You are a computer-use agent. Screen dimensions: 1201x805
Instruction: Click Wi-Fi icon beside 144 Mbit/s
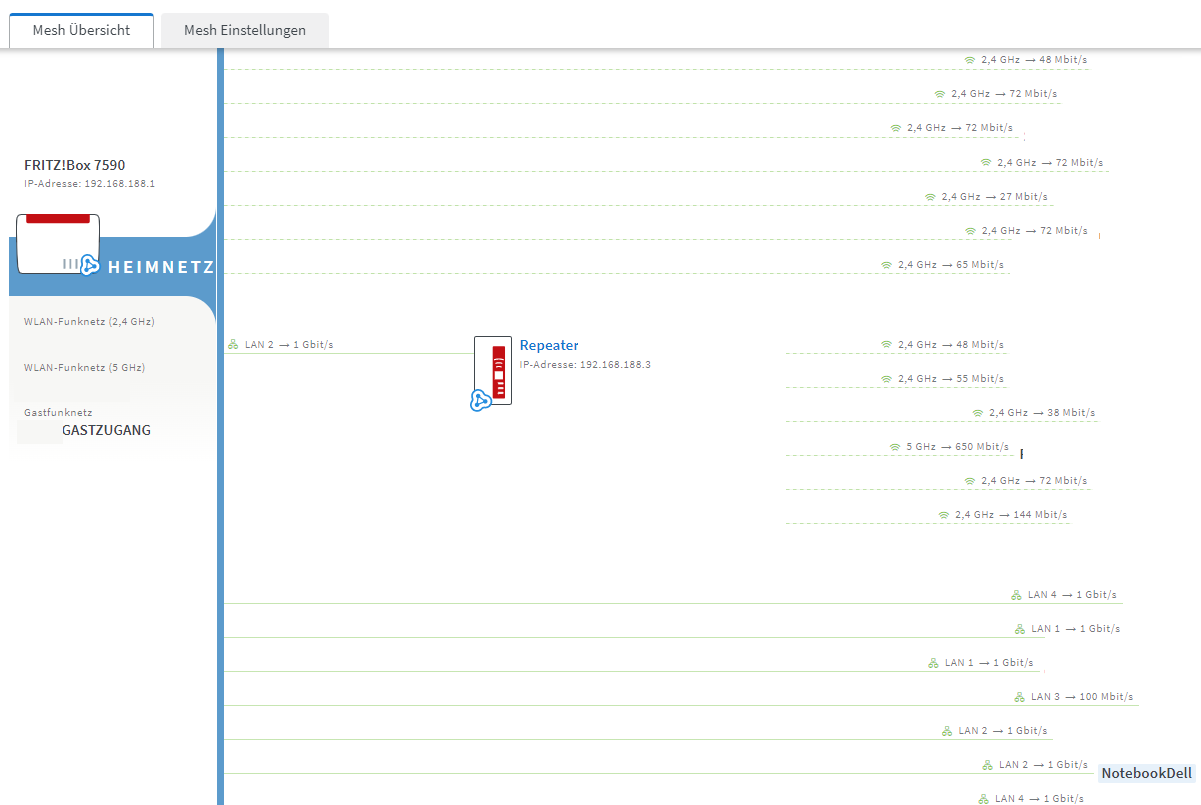(x=943, y=515)
